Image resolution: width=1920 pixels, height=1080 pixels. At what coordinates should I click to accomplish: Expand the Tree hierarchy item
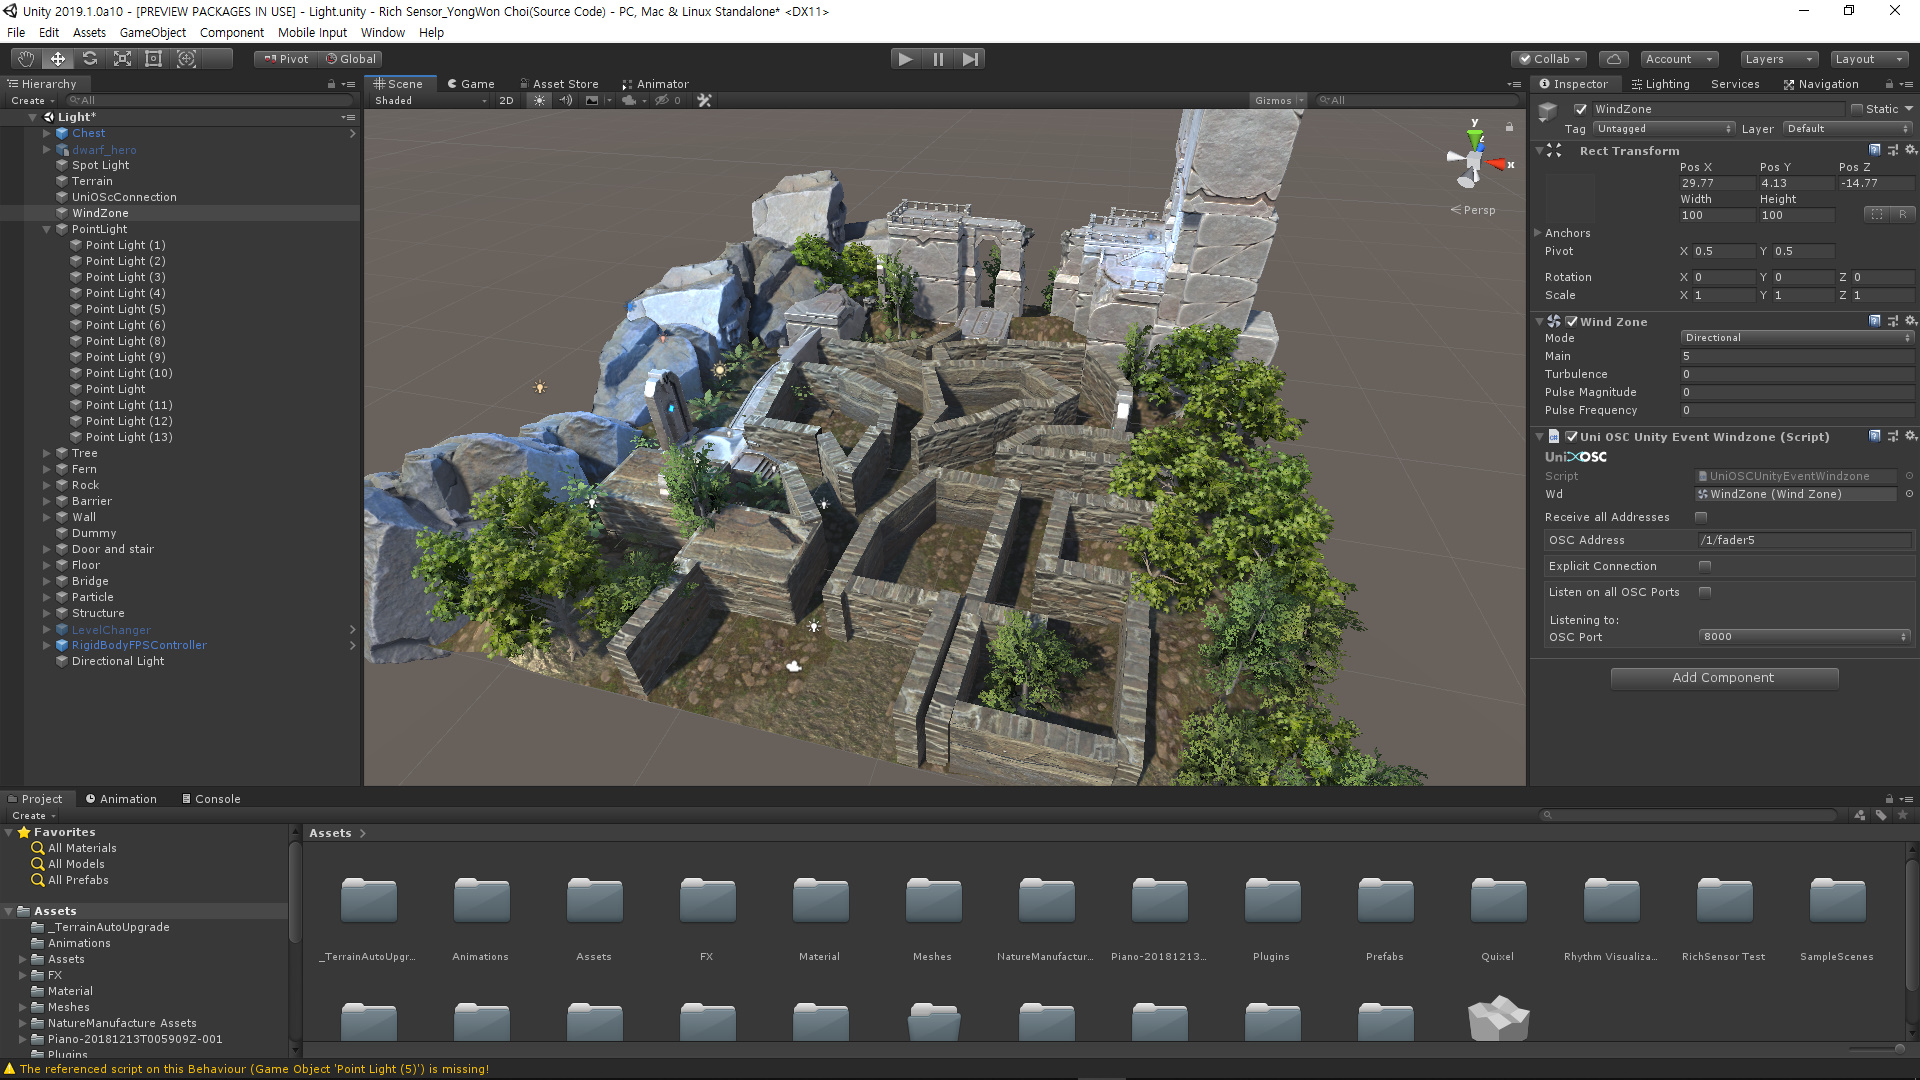pyautogui.click(x=46, y=453)
